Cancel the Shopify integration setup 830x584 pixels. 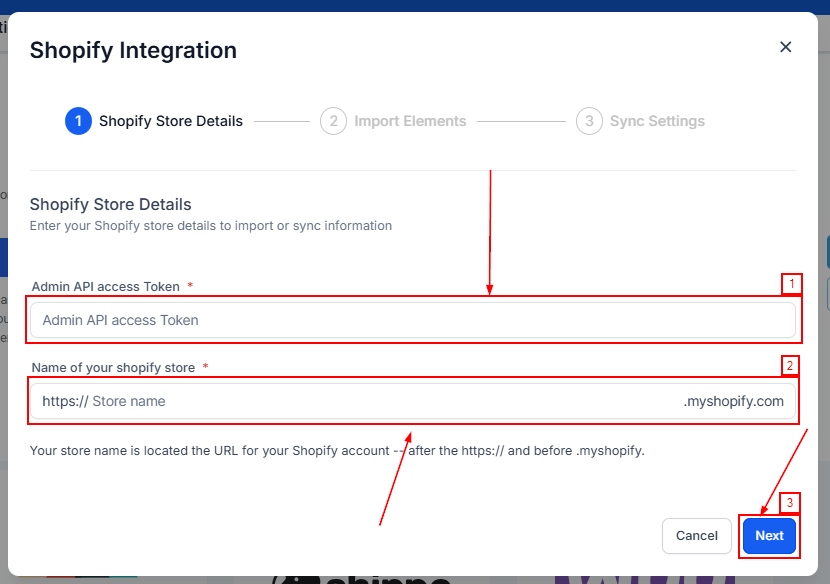(696, 535)
